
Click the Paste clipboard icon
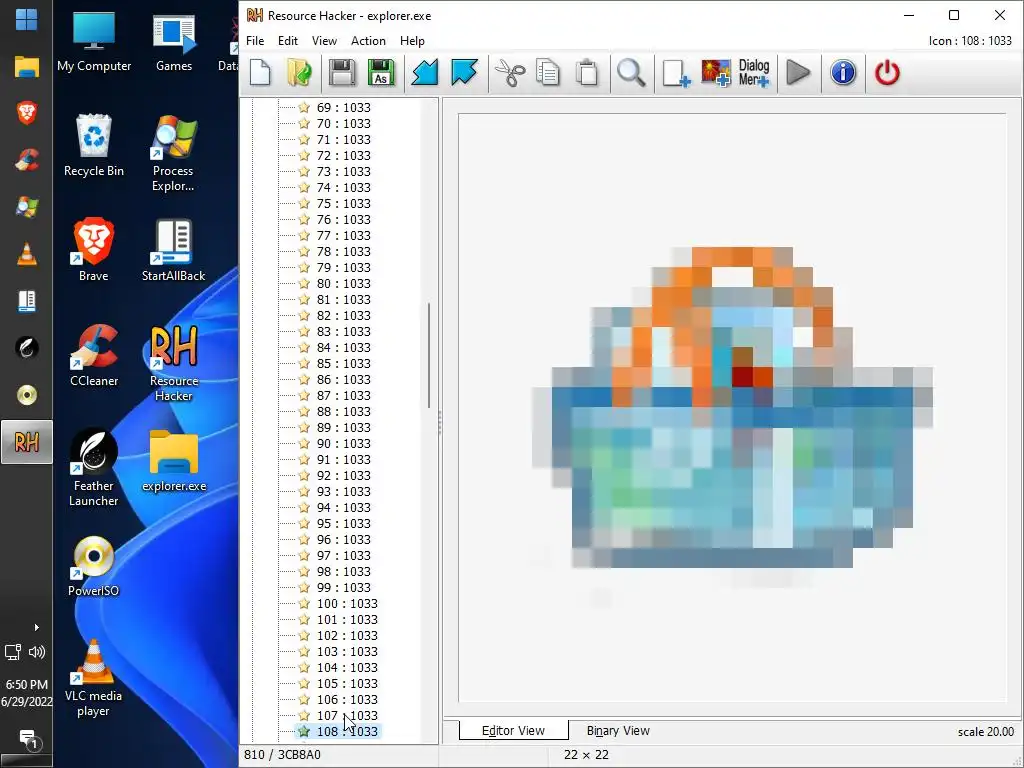586,72
